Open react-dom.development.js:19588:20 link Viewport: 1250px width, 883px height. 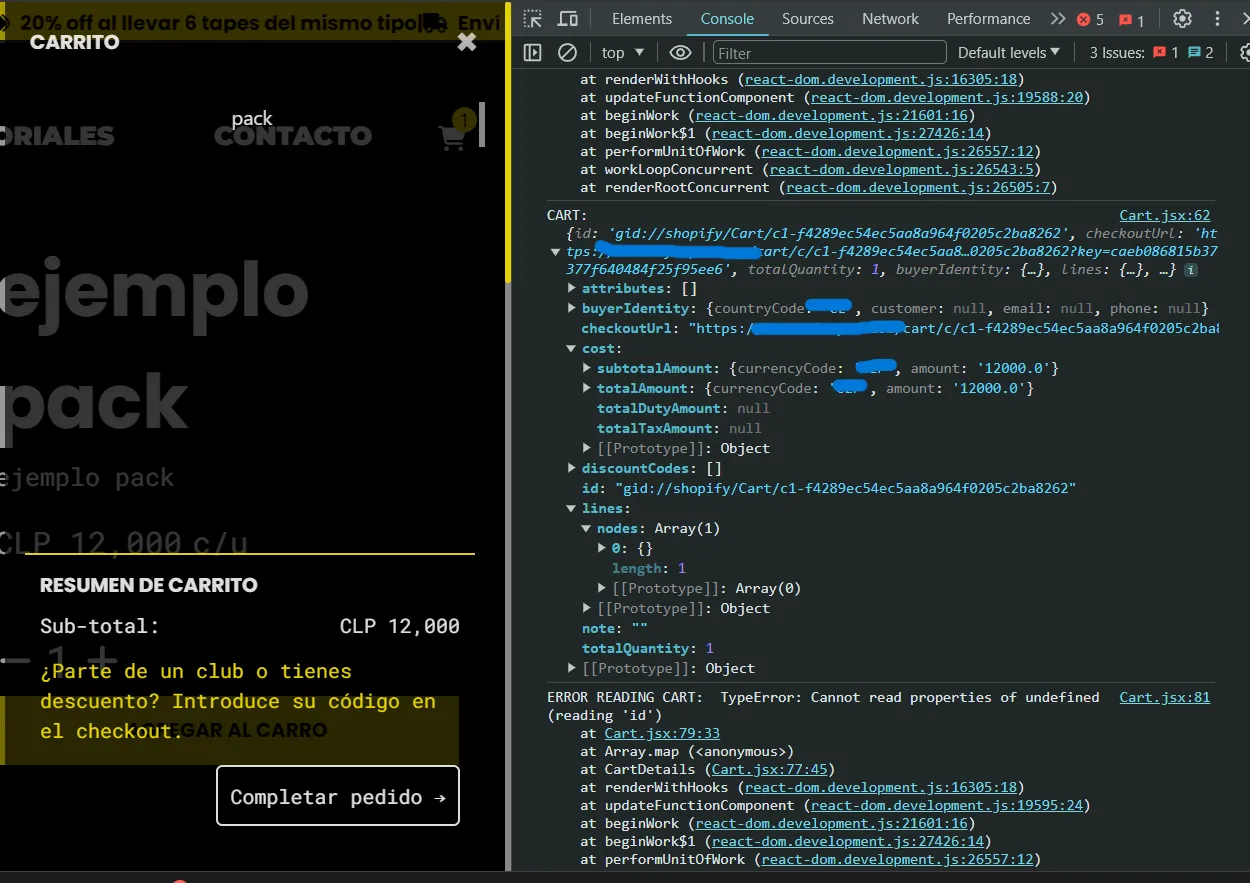[947, 97]
